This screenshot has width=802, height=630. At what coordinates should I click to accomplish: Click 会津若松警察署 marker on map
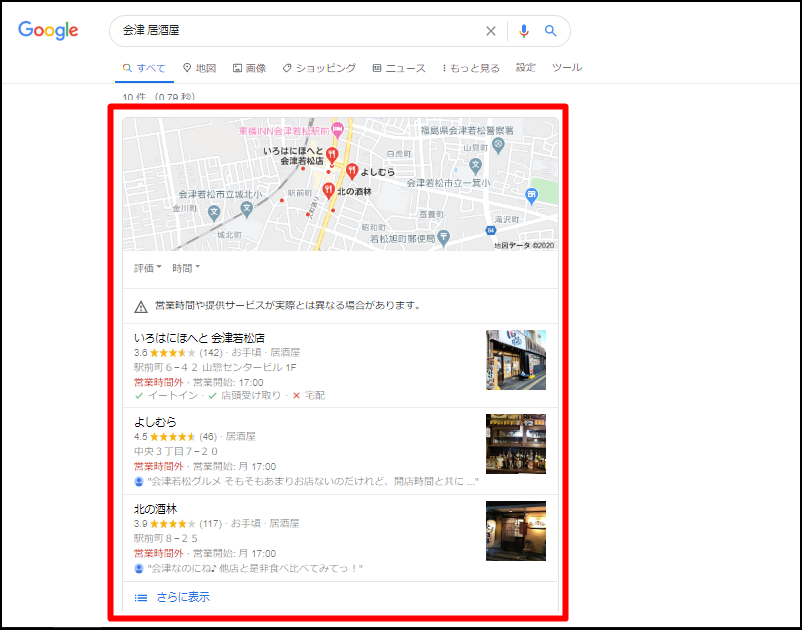498,146
